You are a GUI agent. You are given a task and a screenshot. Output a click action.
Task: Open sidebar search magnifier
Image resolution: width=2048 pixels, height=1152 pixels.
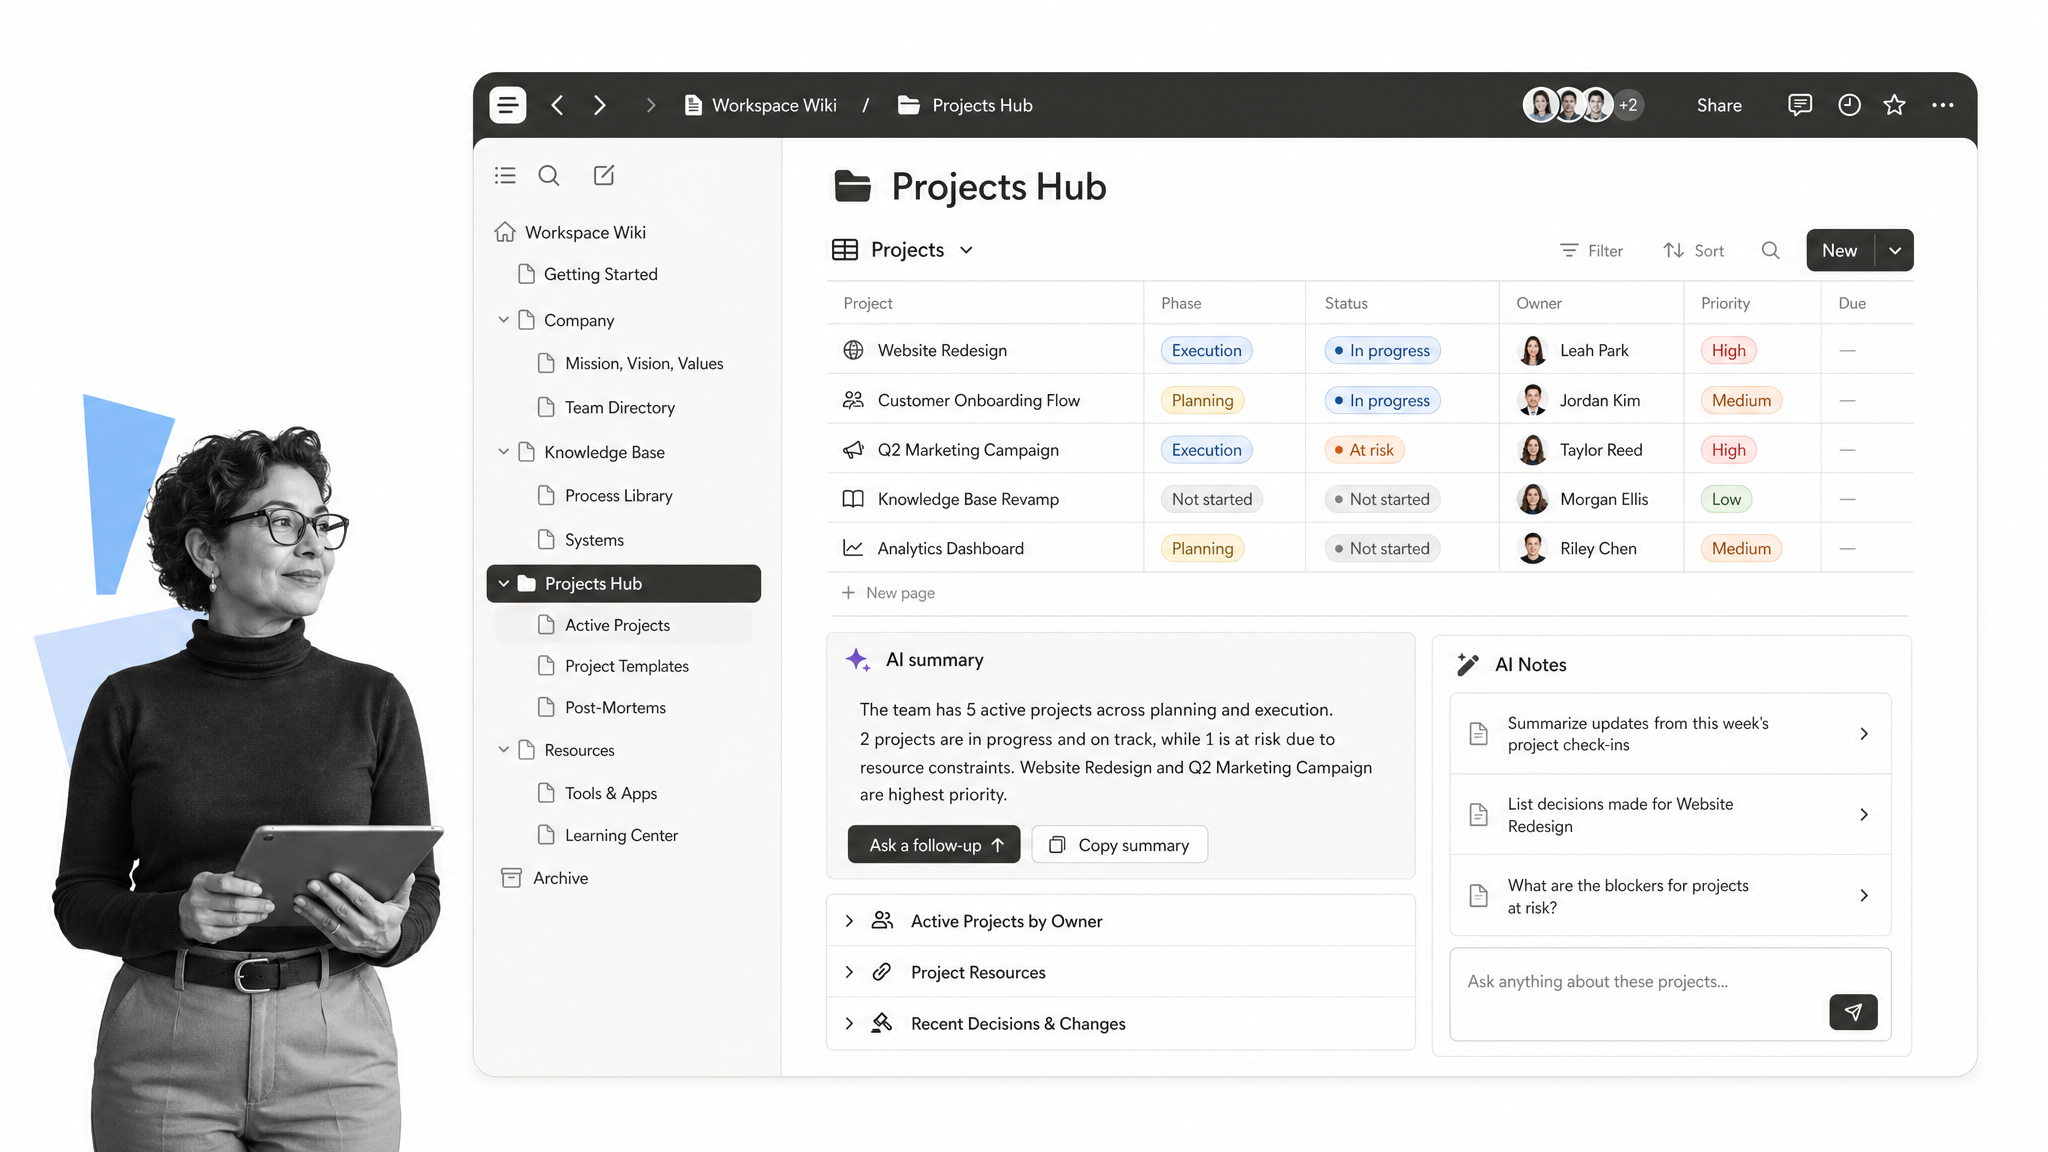(x=549, y=175)
